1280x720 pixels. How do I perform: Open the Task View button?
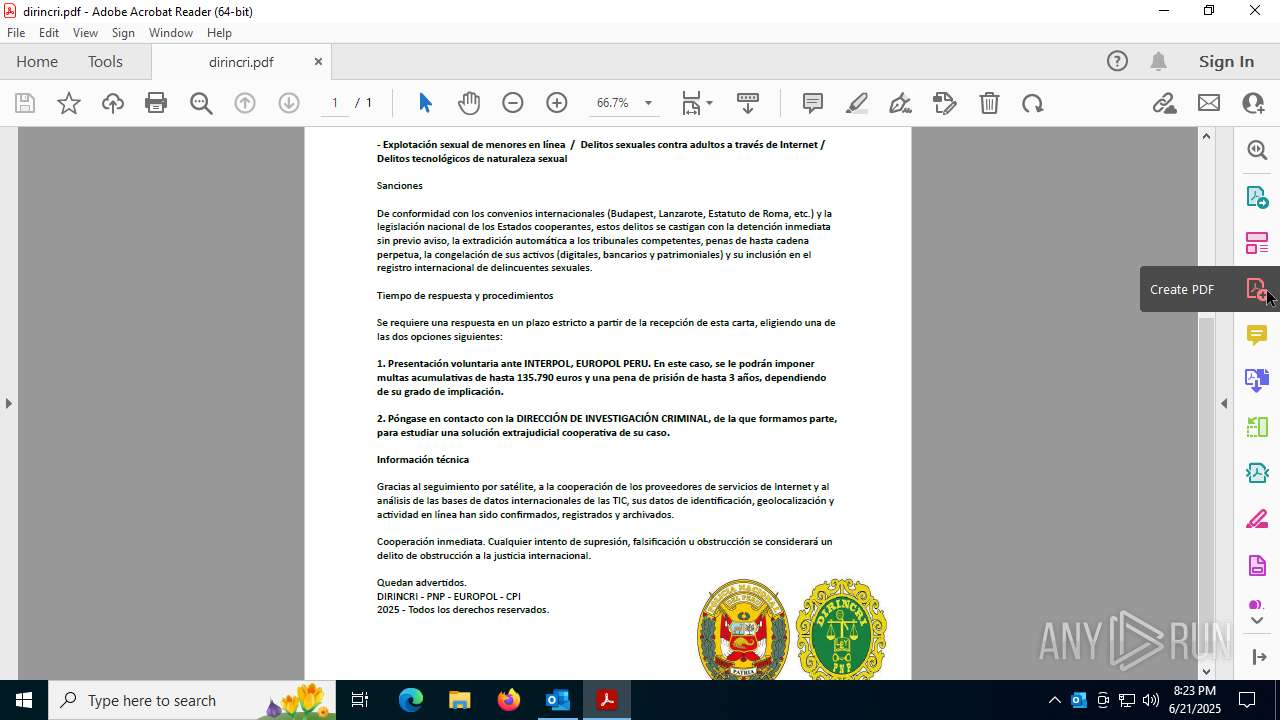point(360,700)
